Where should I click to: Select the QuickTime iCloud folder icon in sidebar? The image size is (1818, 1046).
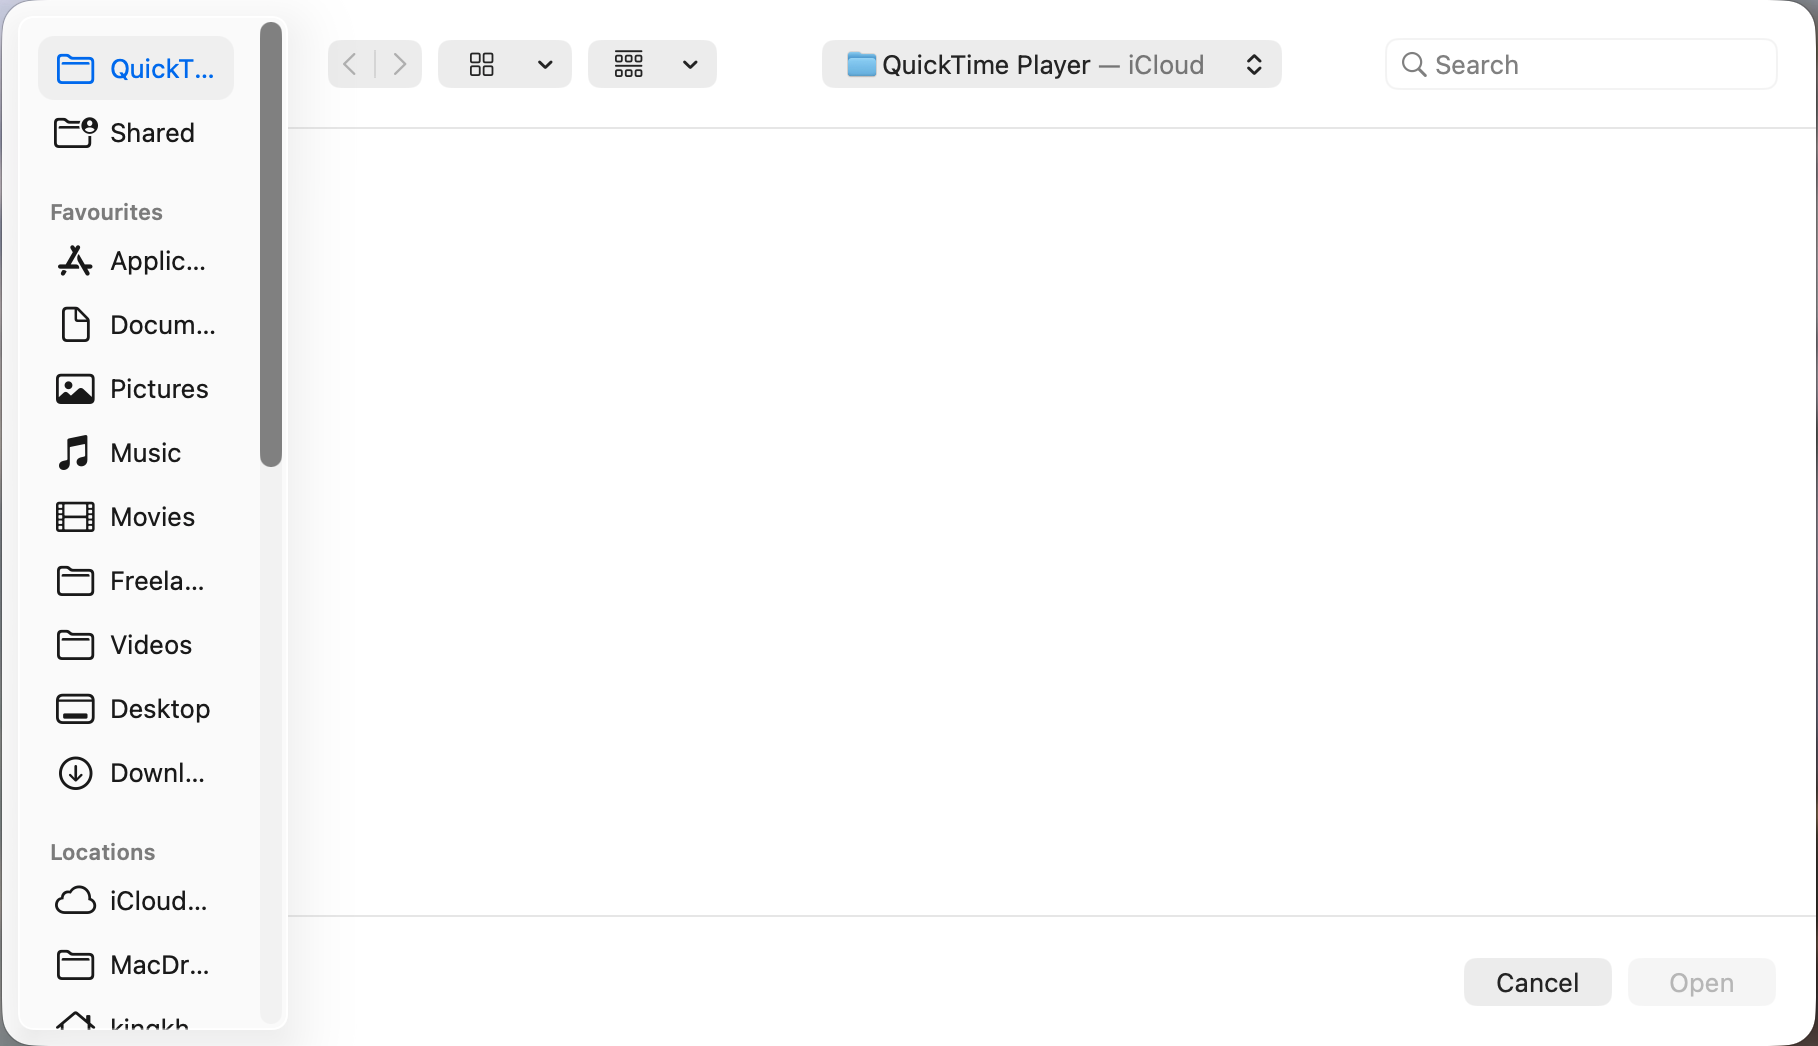click(75, 69)
